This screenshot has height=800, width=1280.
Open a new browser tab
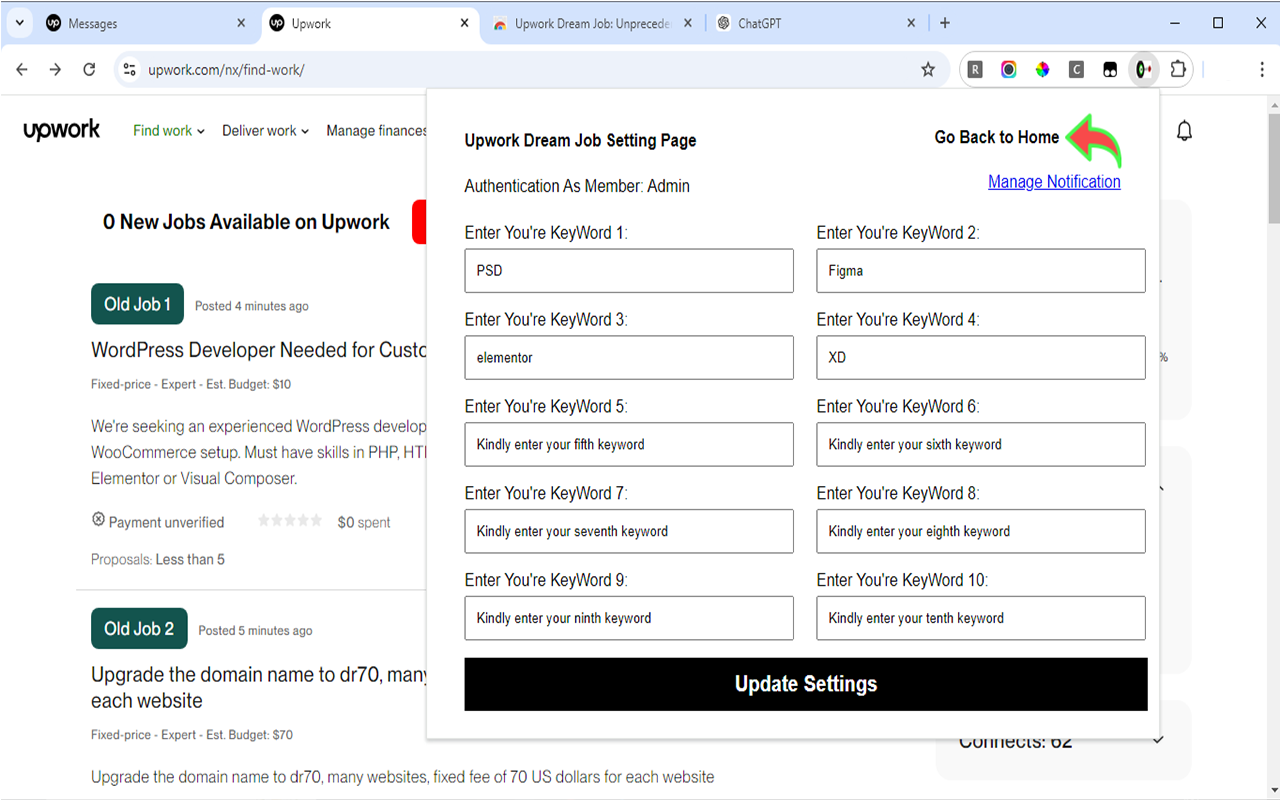(x=945, y=23)
